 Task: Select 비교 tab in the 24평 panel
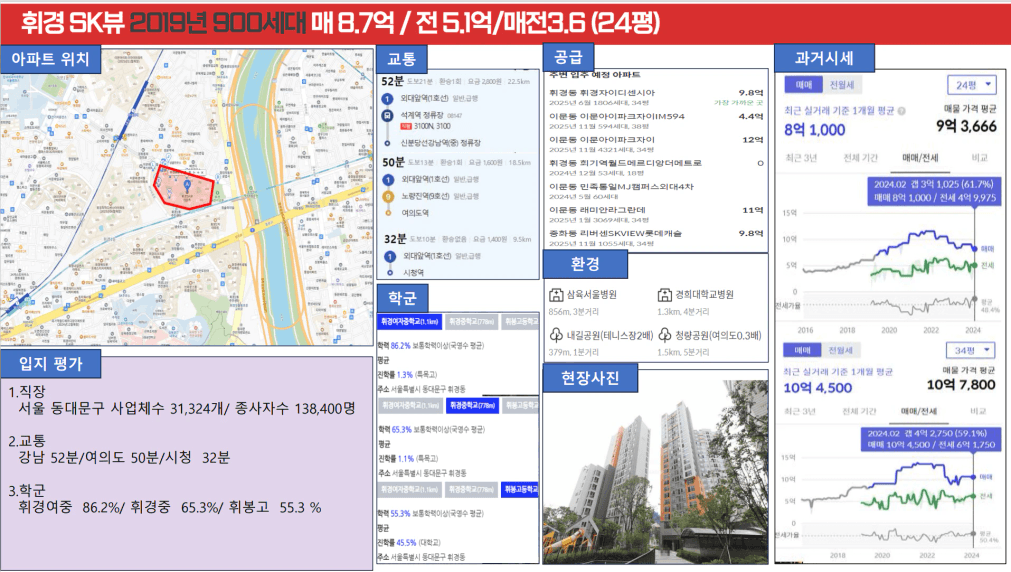pos(979,158)
